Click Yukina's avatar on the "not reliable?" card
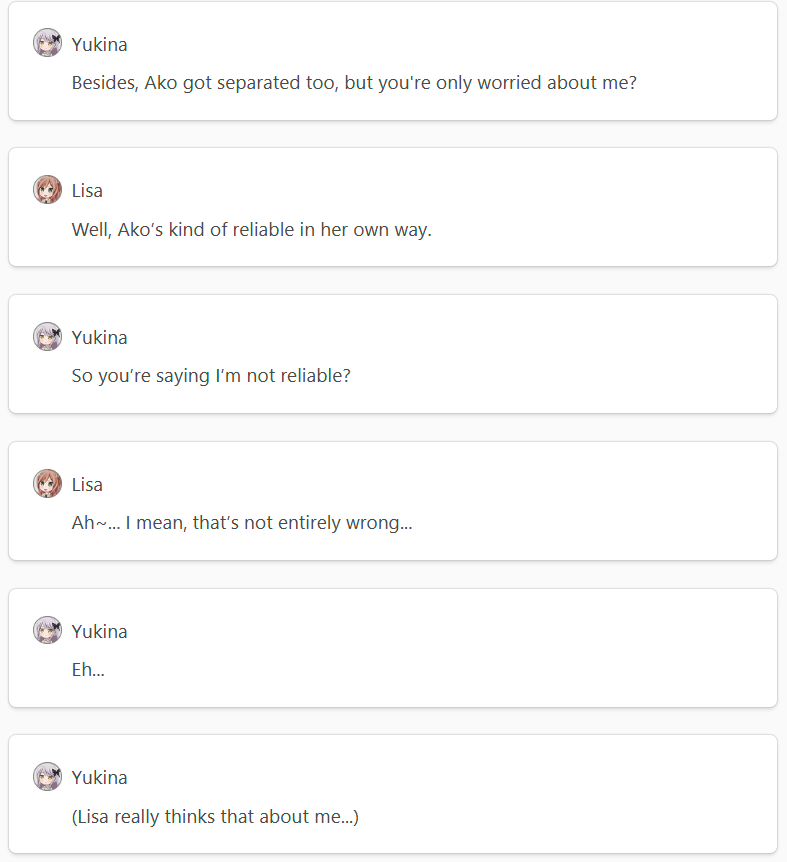 pyautogui.click(x=47, y=336)
